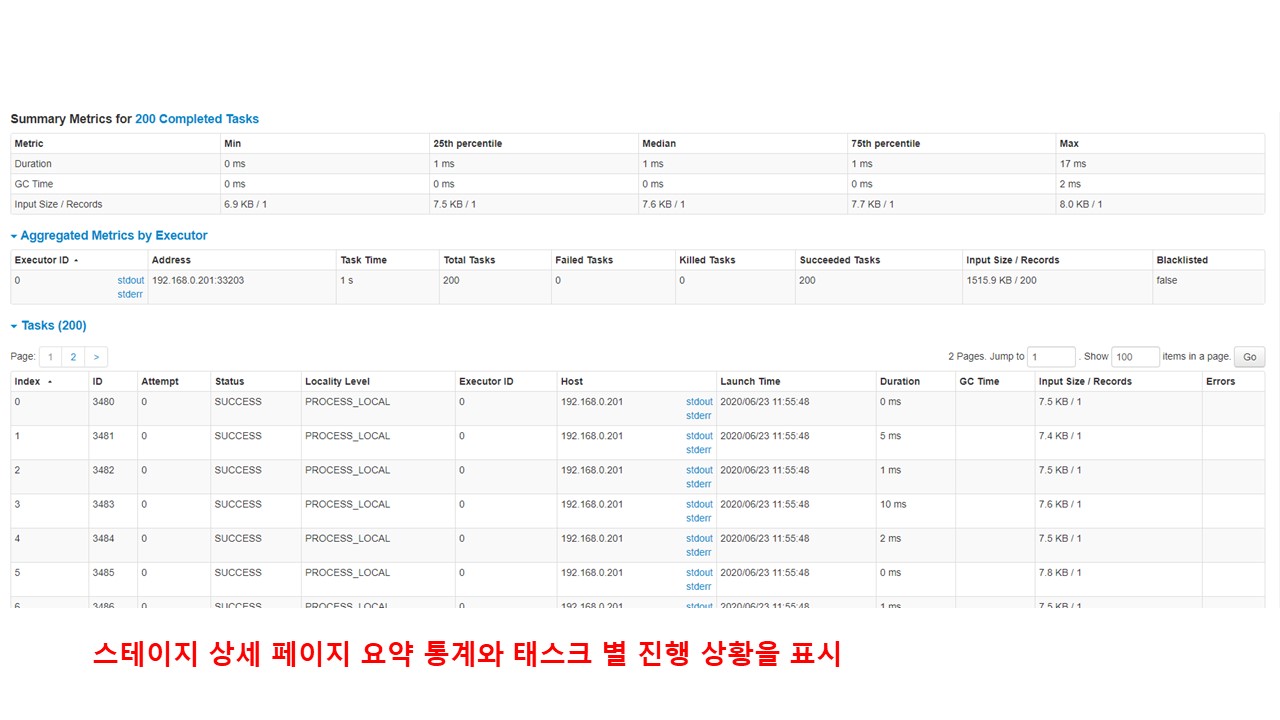1280x720 pixels.
Task: Sort tasks by Input Size / Records header
Action: (1118, 382)
